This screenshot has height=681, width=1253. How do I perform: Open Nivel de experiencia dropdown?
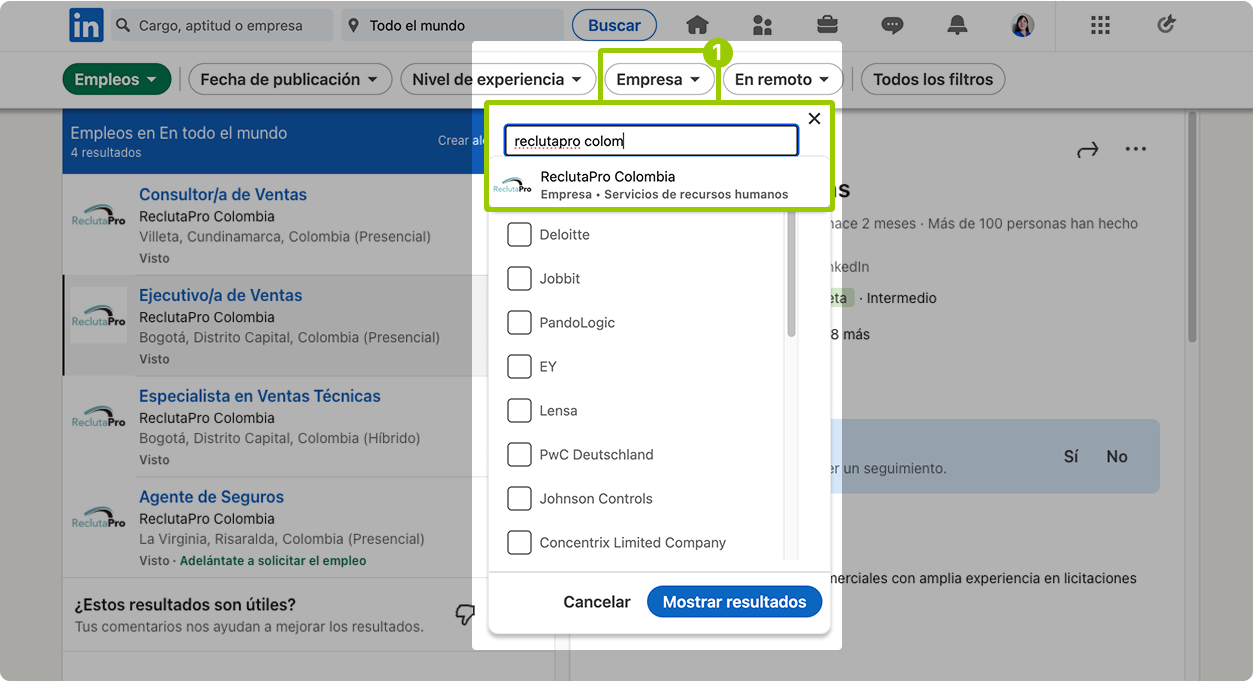pyautogui.click(x=496, y=80)
